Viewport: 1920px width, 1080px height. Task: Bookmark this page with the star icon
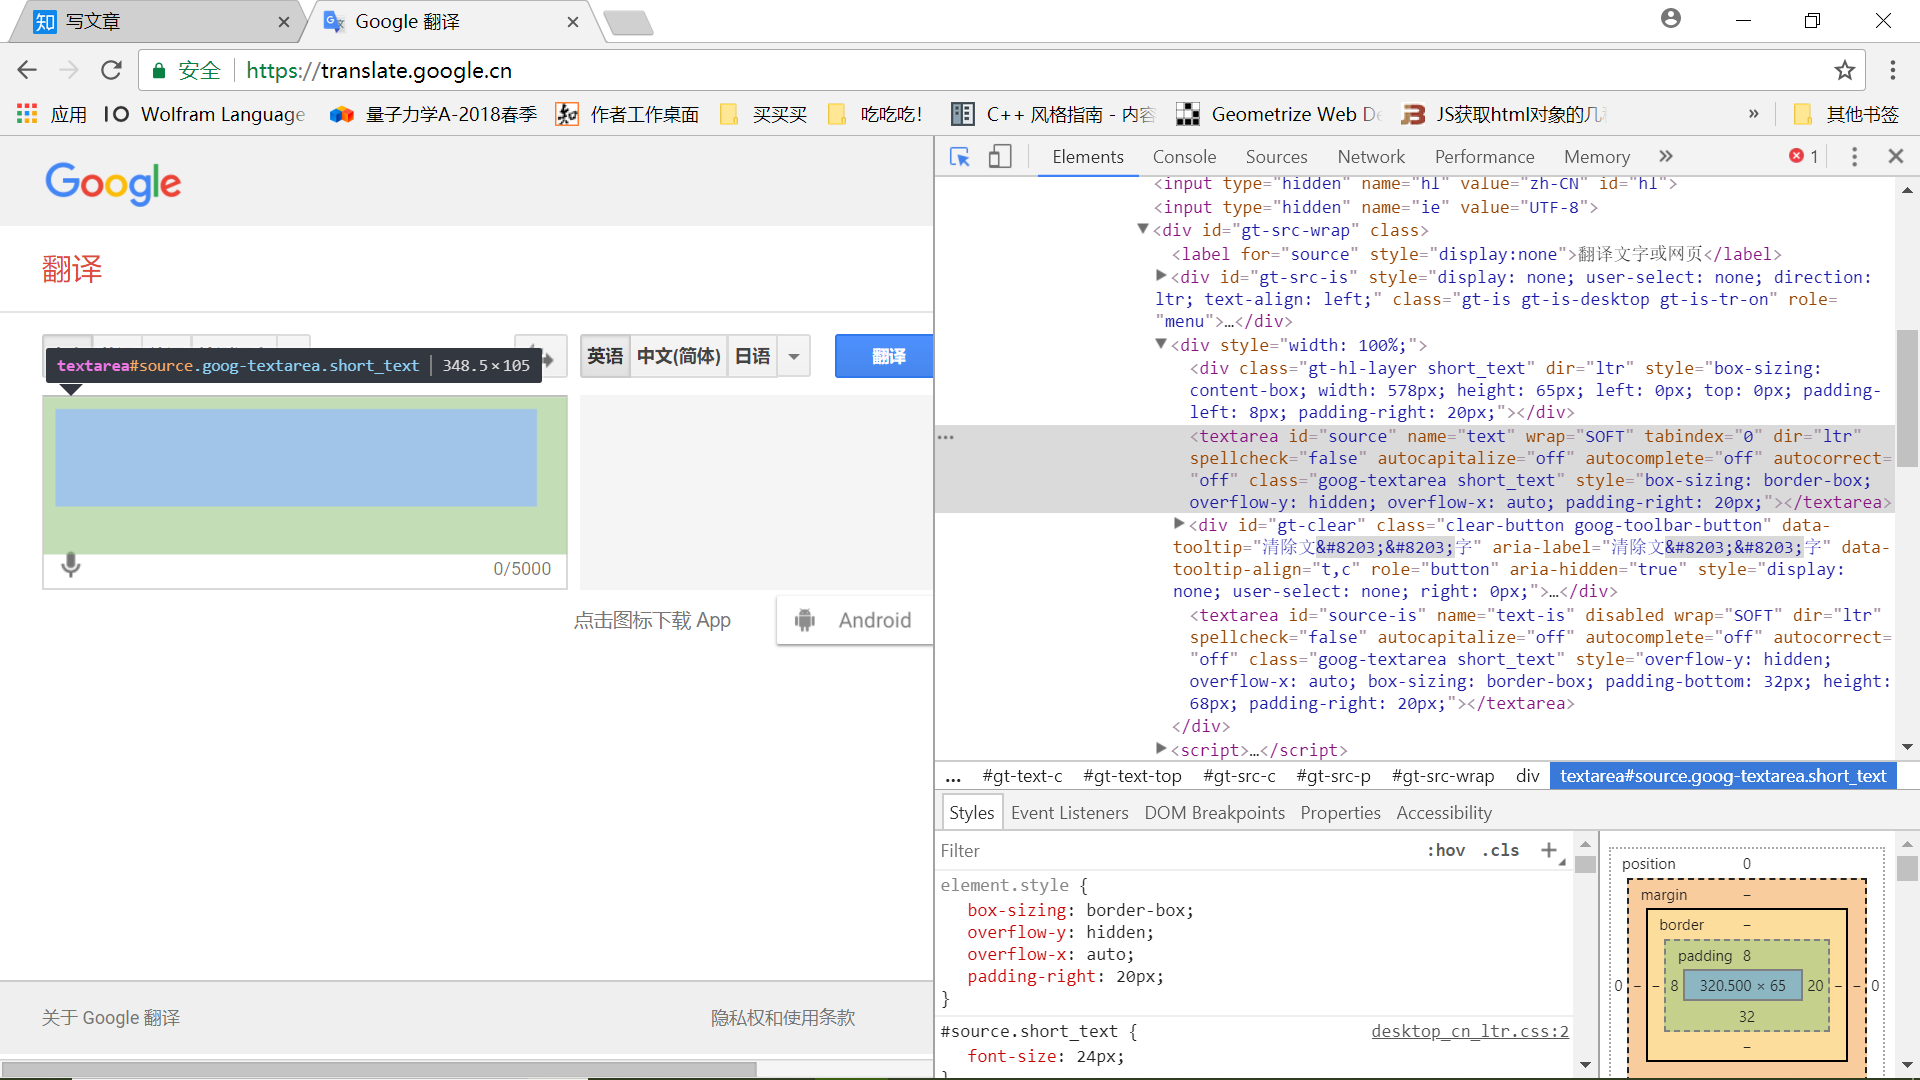point(1845,70)
